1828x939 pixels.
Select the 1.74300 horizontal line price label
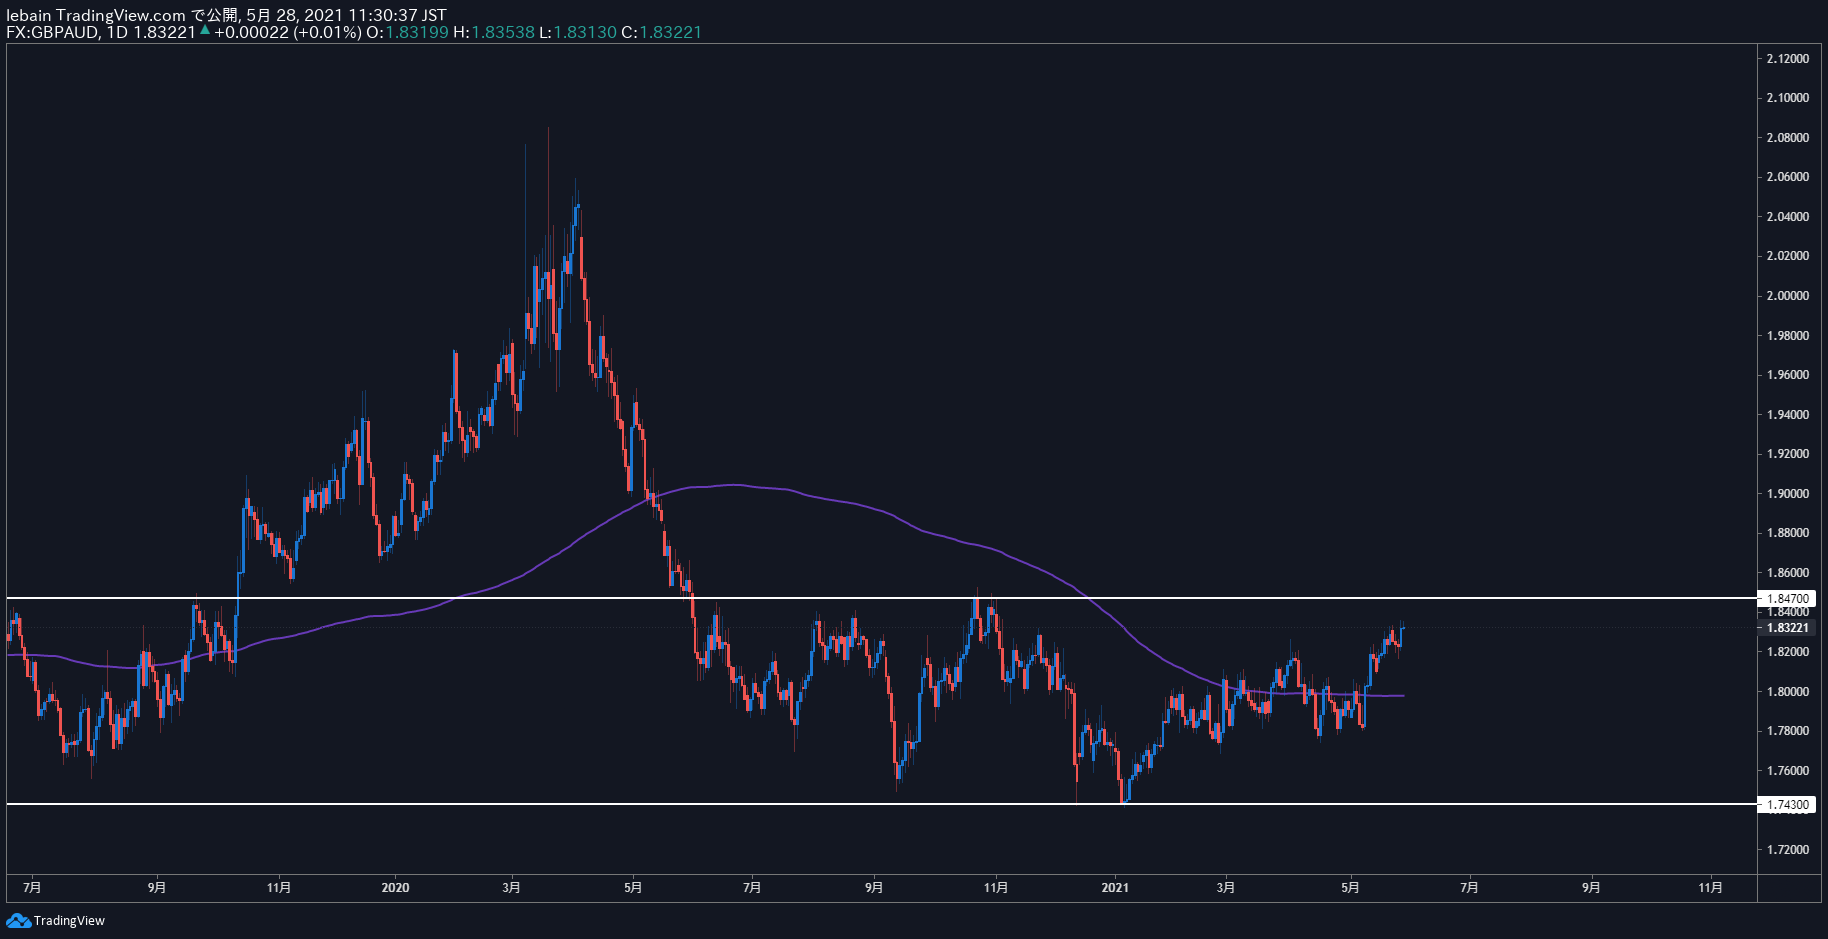[x=1787, y=804]
